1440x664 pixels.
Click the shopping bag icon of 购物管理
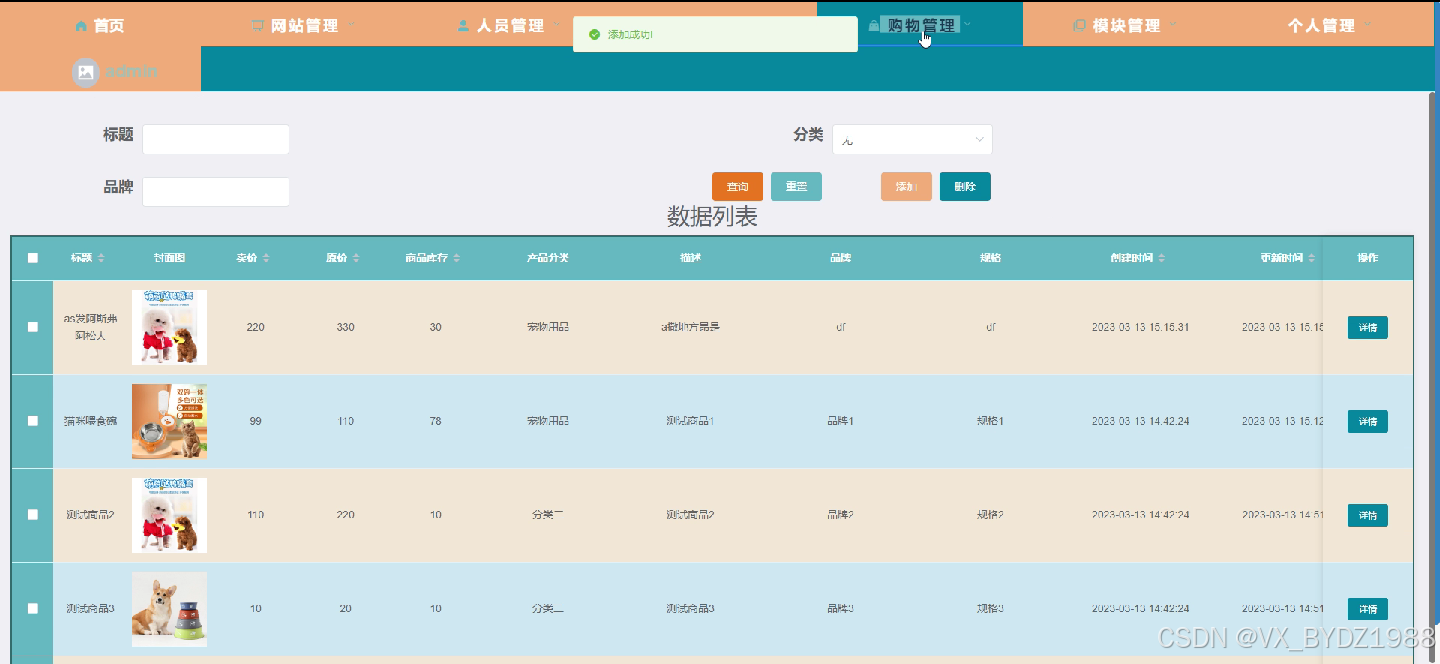[874, 26]
